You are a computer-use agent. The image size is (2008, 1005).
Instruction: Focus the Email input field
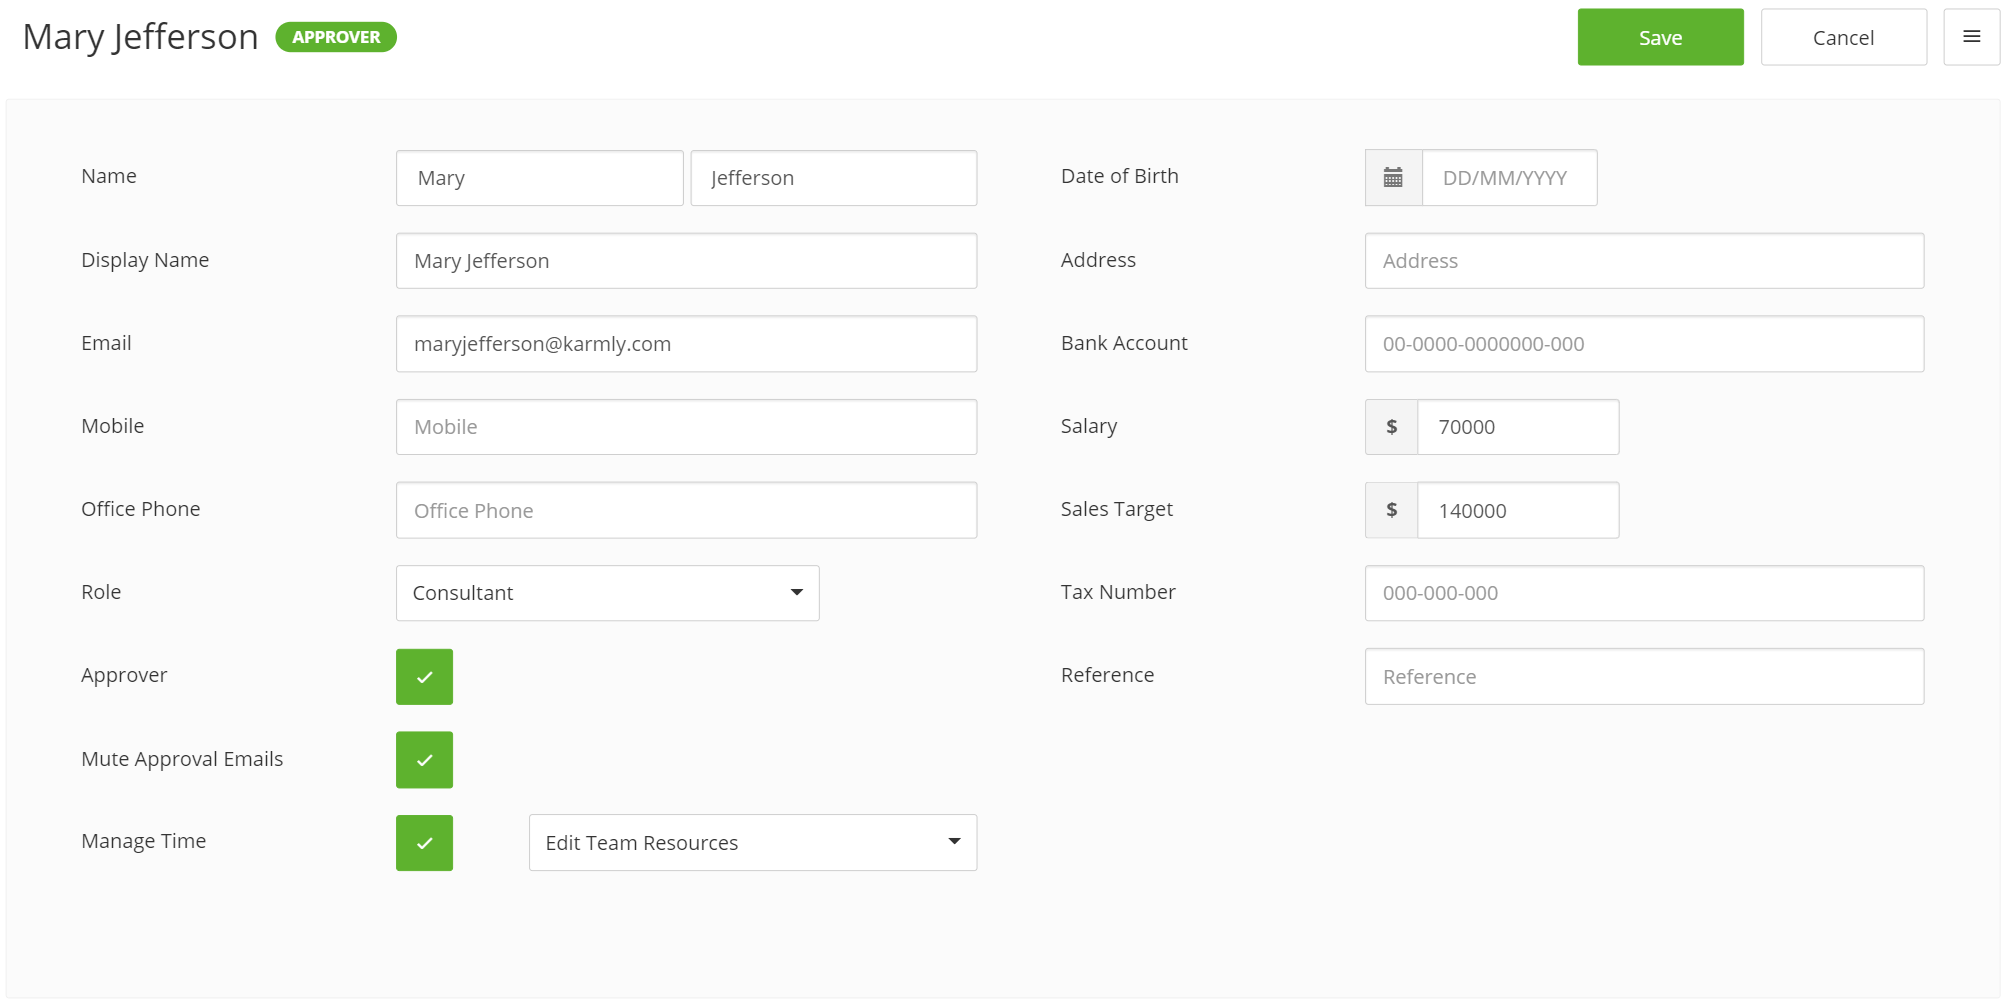pyautogui.click(x=686, y=344)
